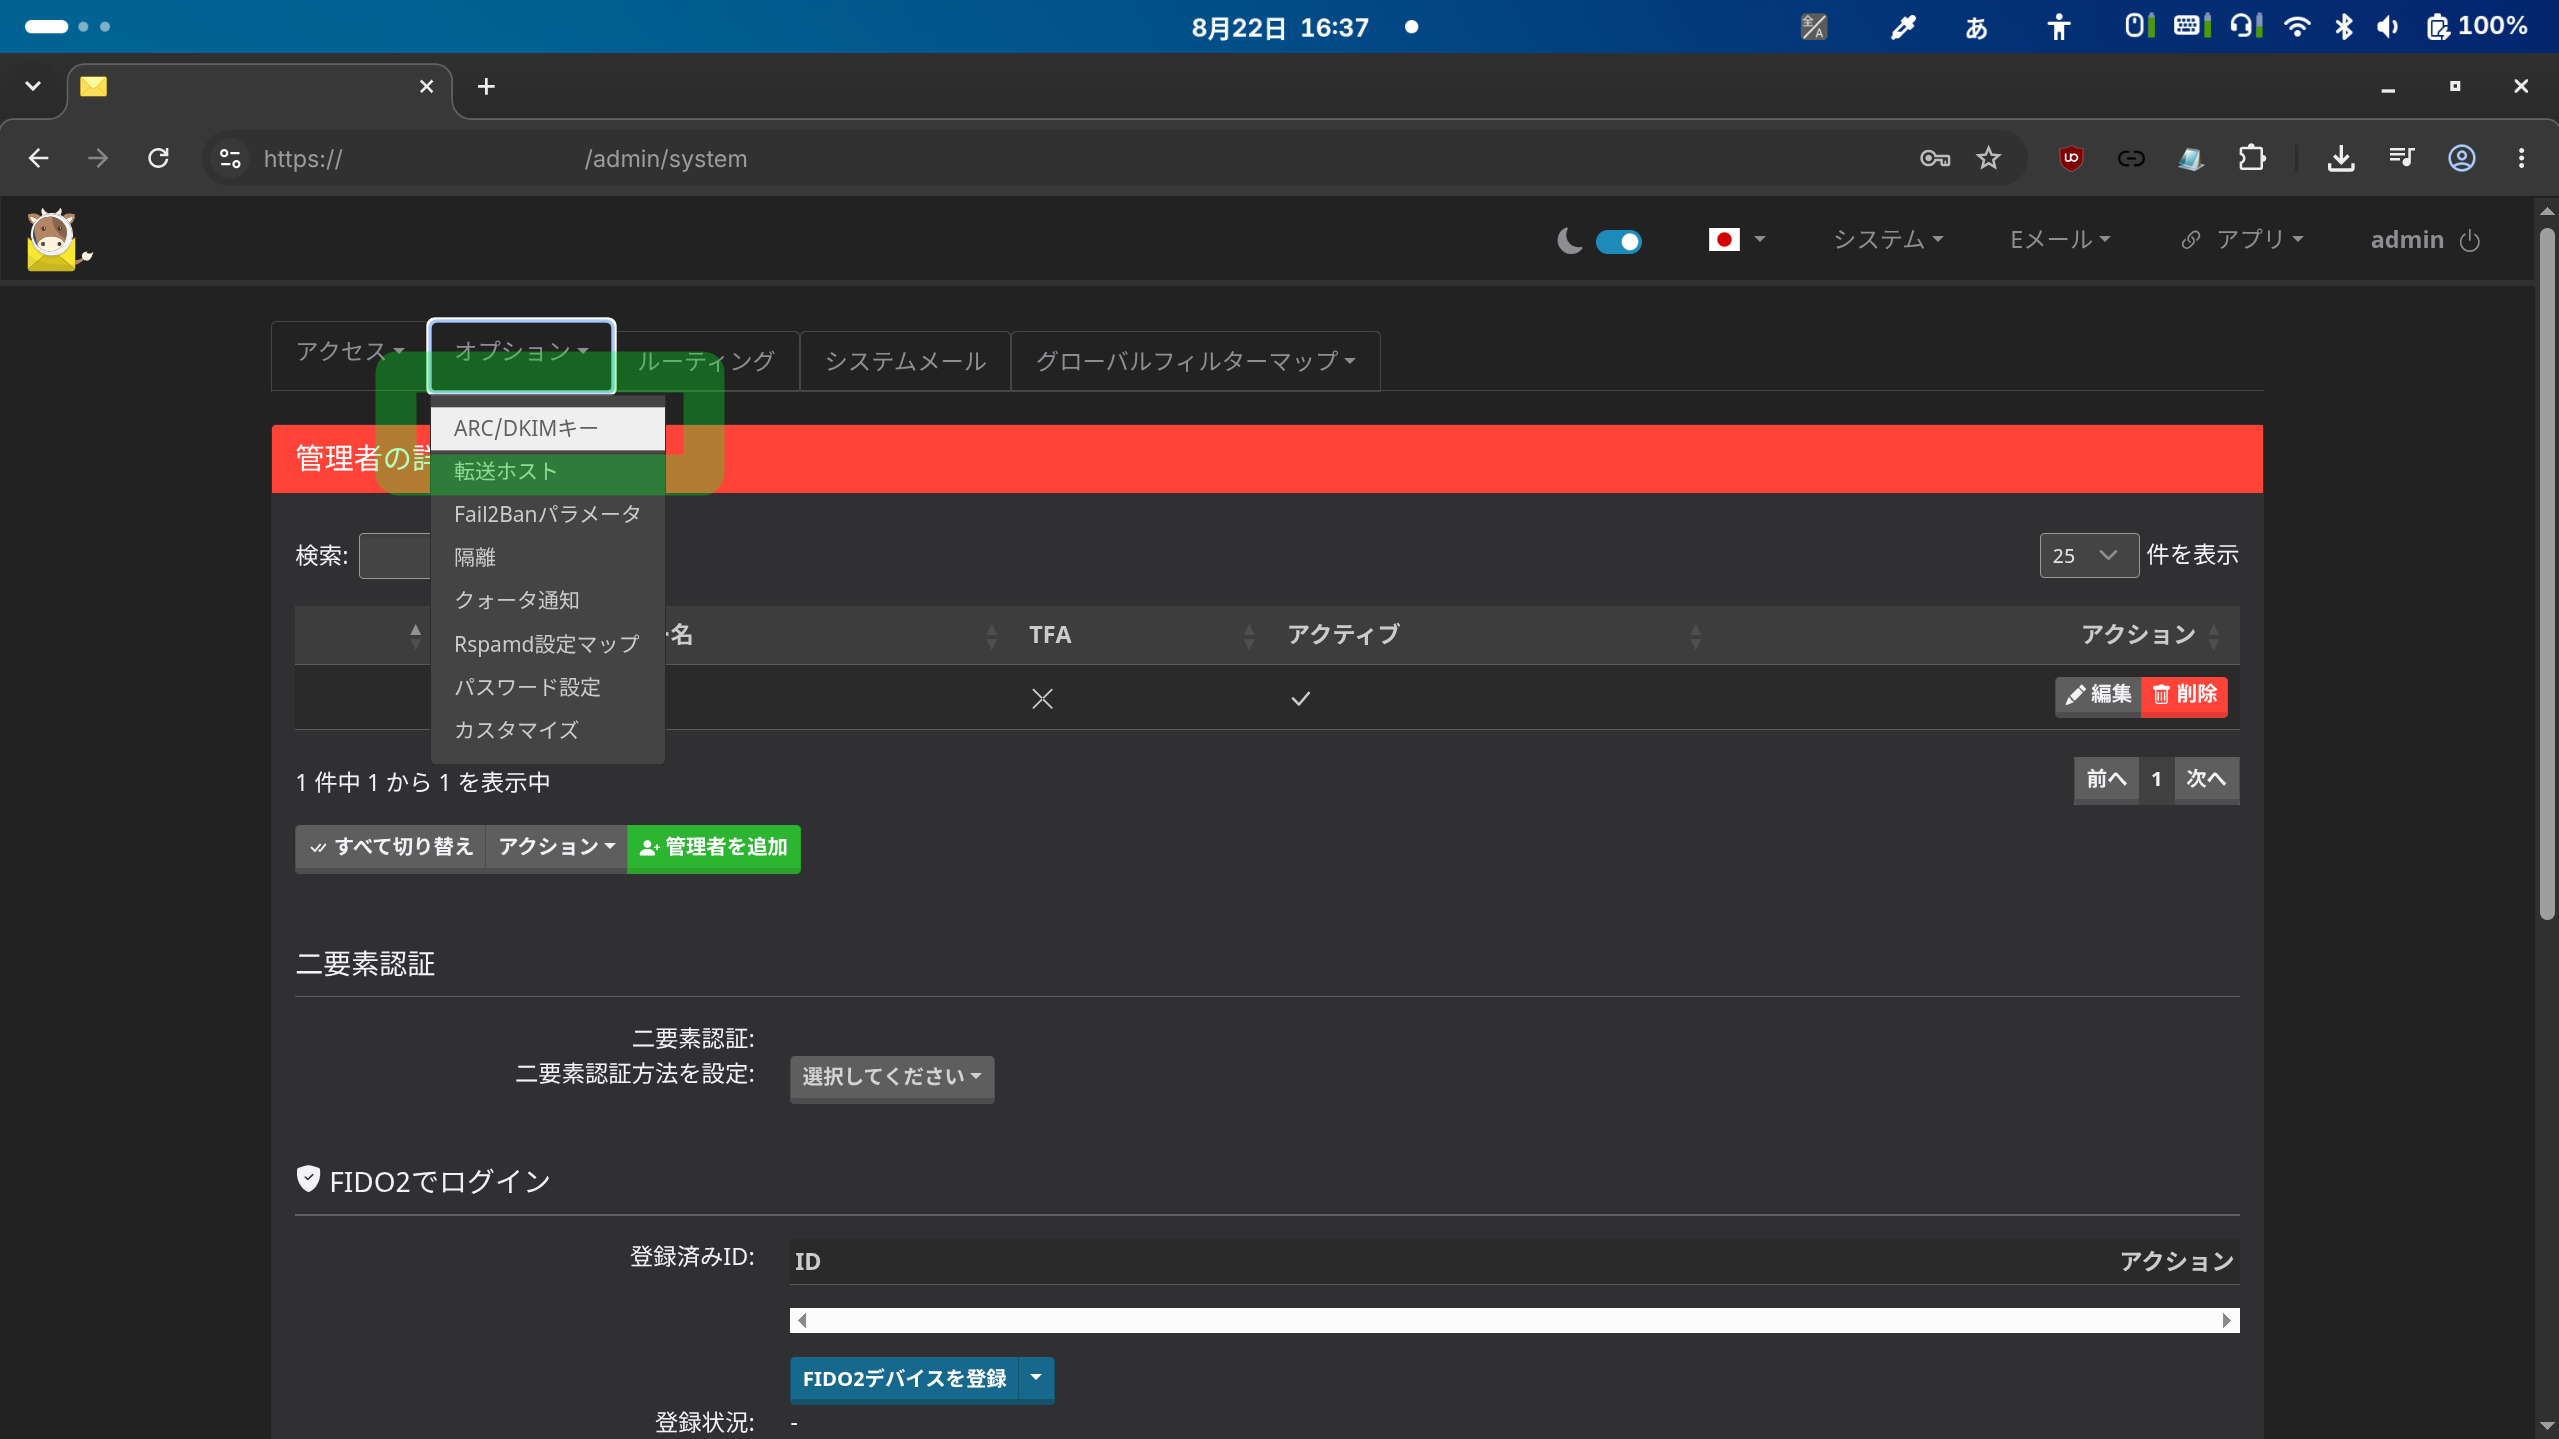The height and width of the screenshot is (1439, 2559).
Task: Select ARC/DKIMキー from the menu
Action: coord(547,428)
